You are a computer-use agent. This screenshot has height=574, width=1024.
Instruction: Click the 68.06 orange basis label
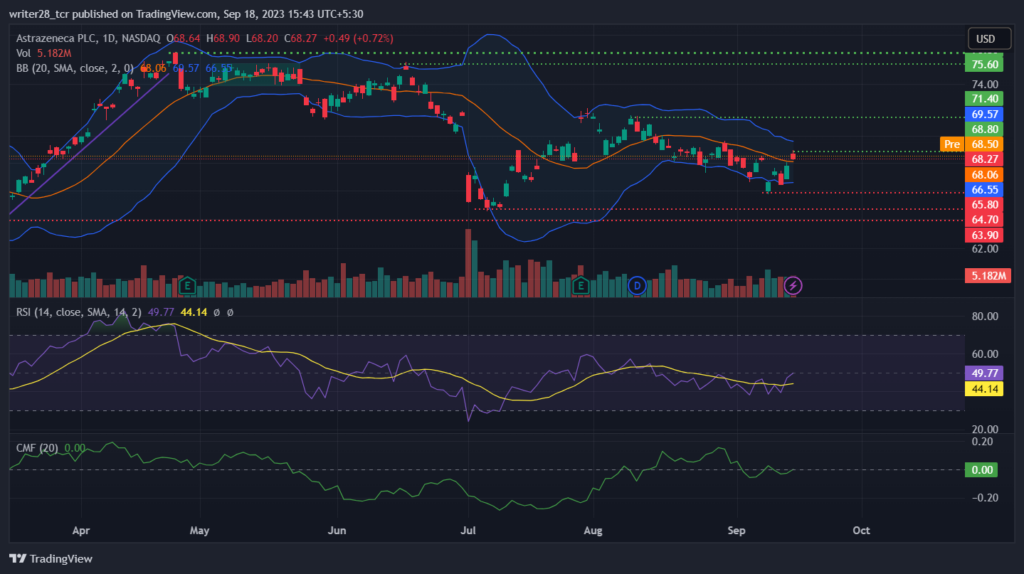coord(985,174)
